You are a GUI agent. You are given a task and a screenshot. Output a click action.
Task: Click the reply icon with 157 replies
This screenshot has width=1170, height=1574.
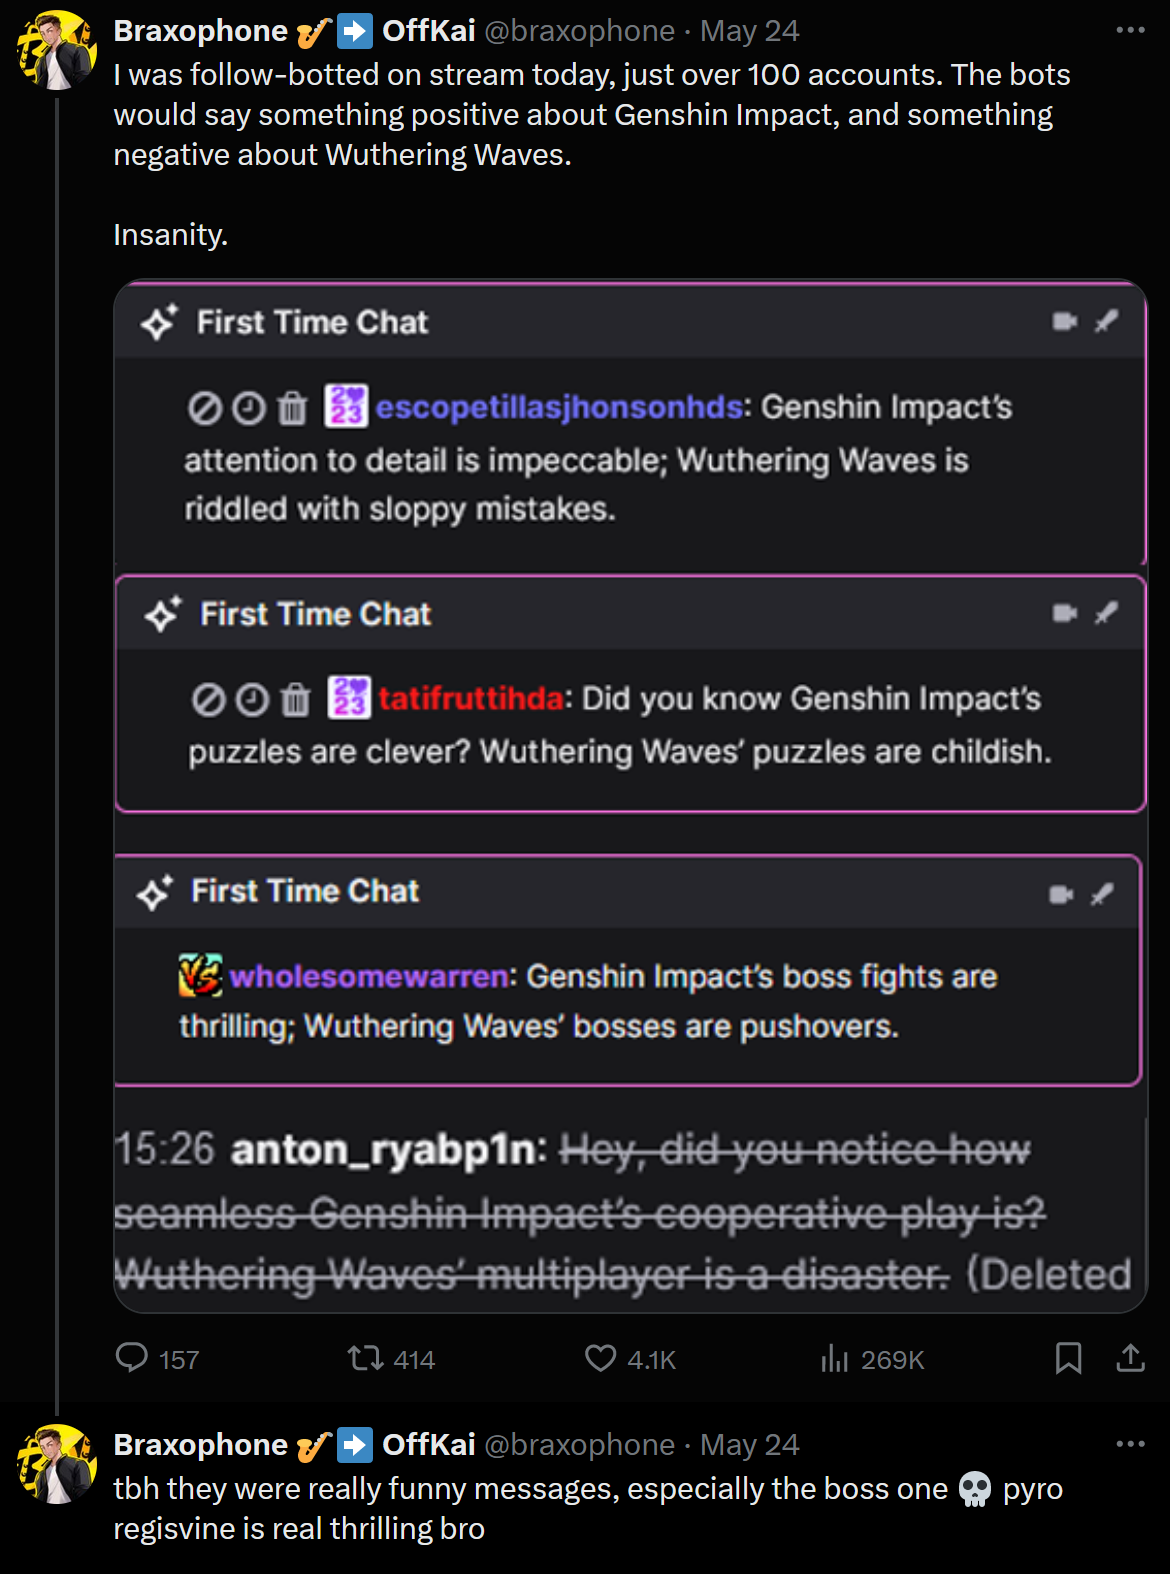click(x=132, y=1358)
